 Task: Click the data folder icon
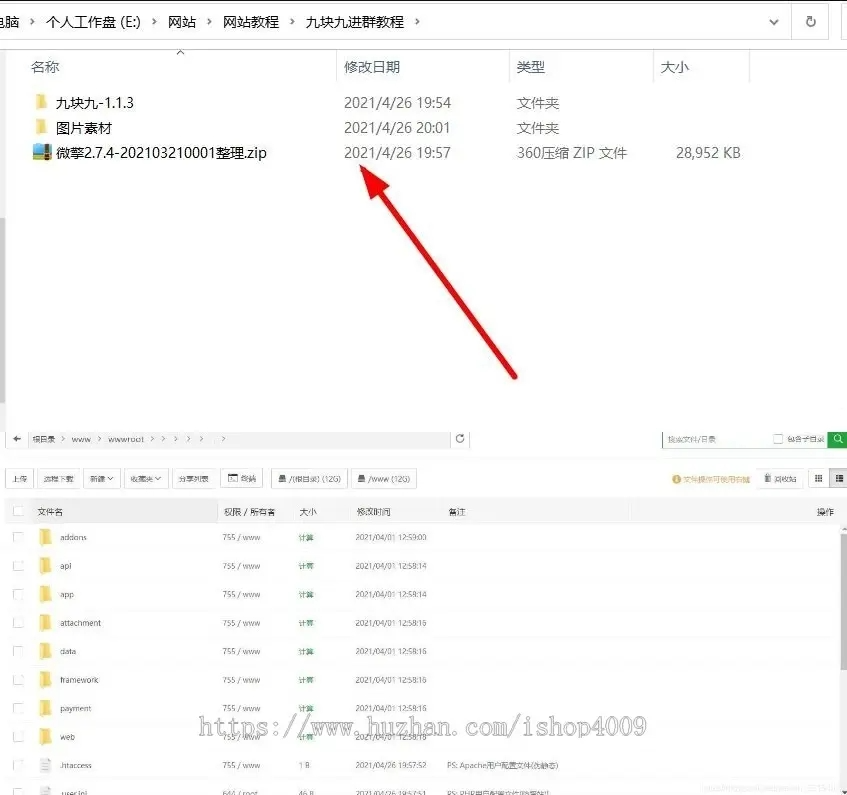[x=45, y=651]
